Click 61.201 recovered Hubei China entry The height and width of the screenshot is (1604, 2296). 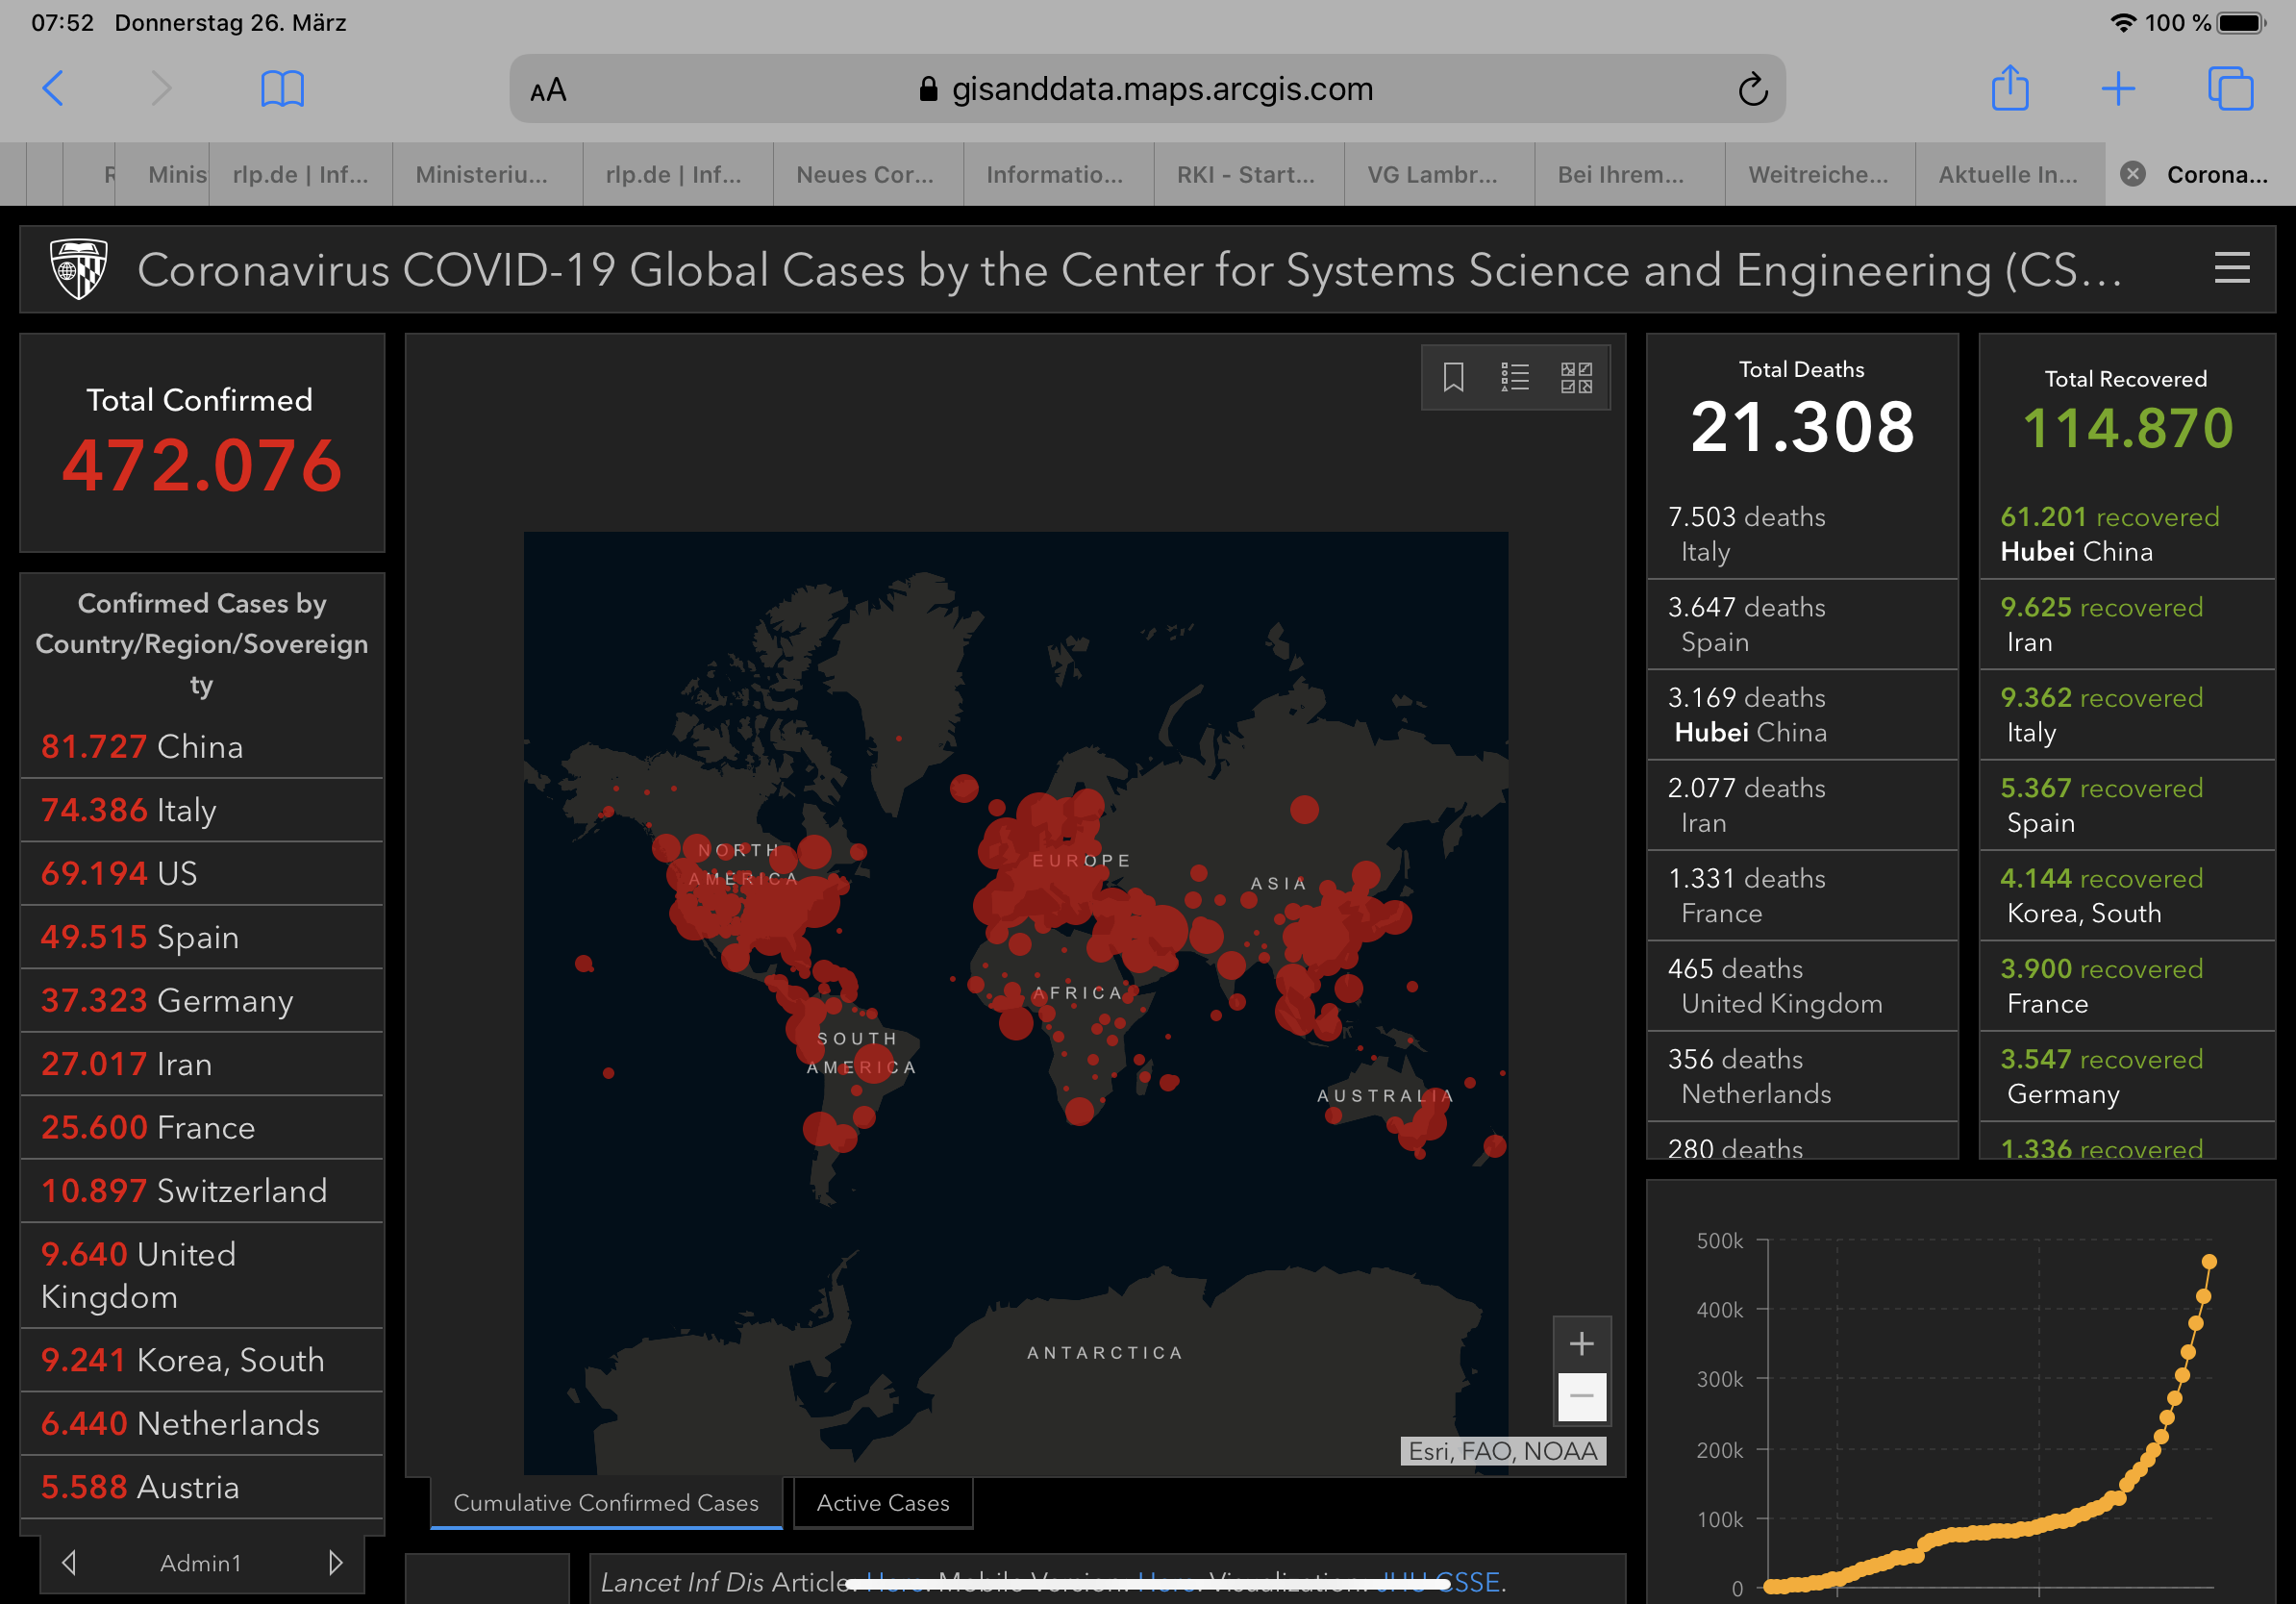2127,534
